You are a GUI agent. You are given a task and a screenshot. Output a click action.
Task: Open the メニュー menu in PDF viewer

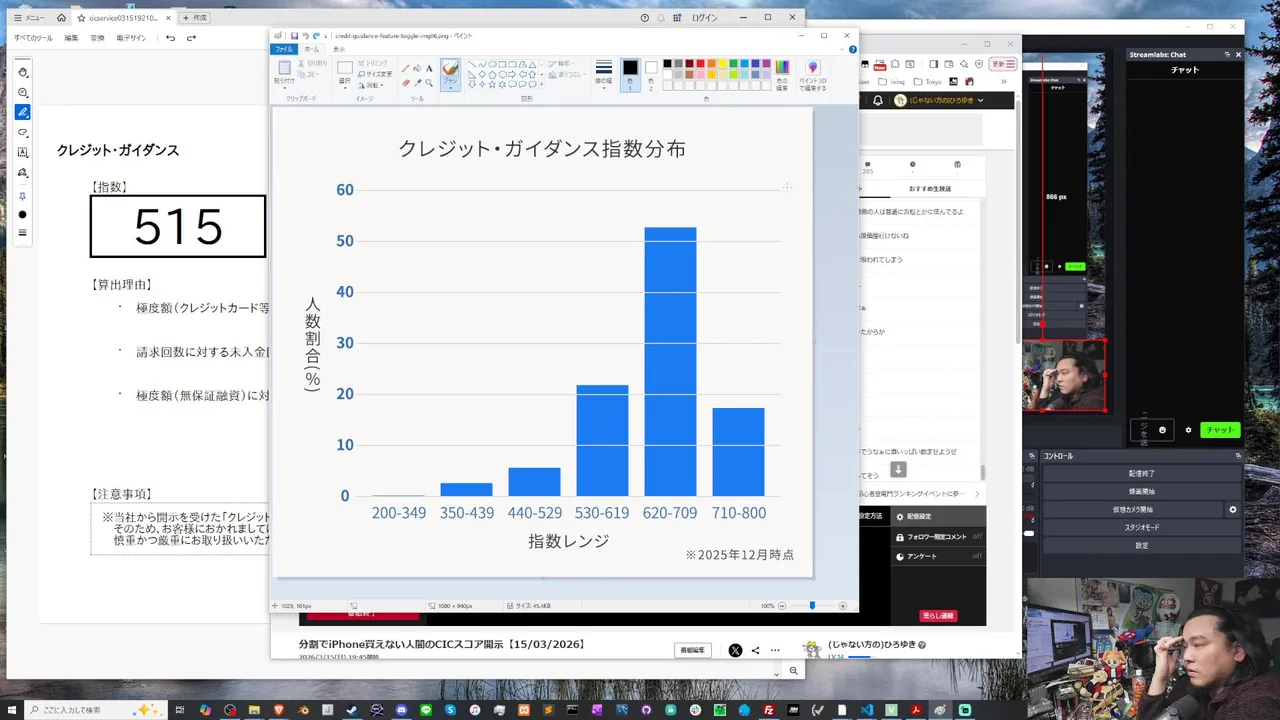point(28,18)
